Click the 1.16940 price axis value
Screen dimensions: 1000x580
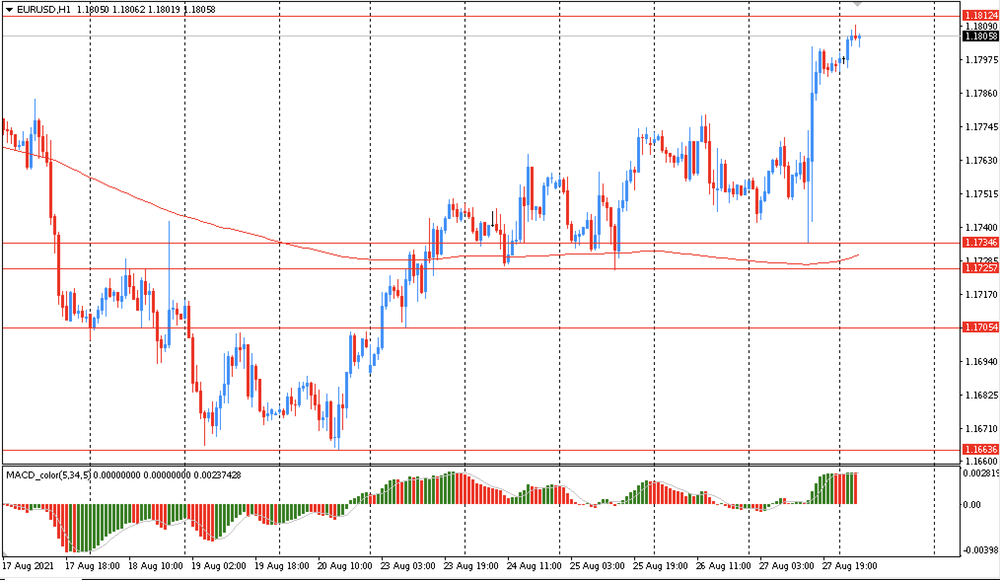click(982, 362)
